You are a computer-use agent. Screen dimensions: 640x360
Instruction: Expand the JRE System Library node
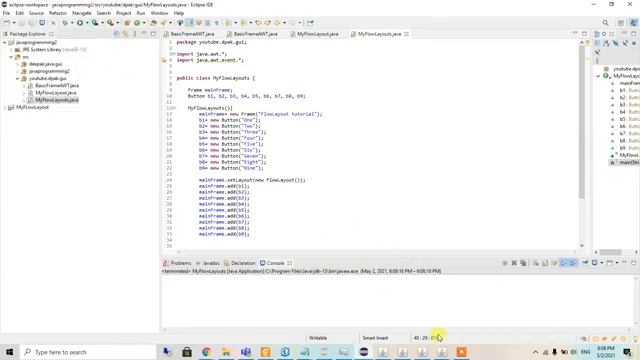(11, 50)
